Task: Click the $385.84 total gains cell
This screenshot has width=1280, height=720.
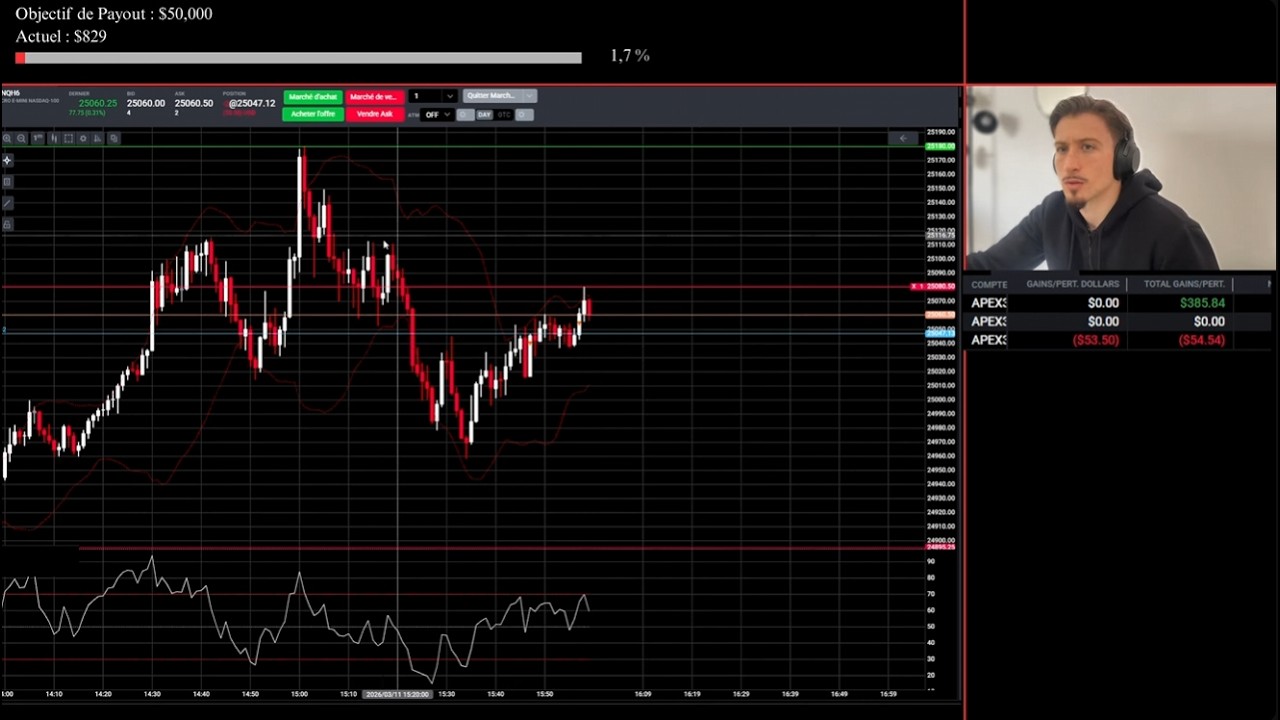Action: (1202, 303)
